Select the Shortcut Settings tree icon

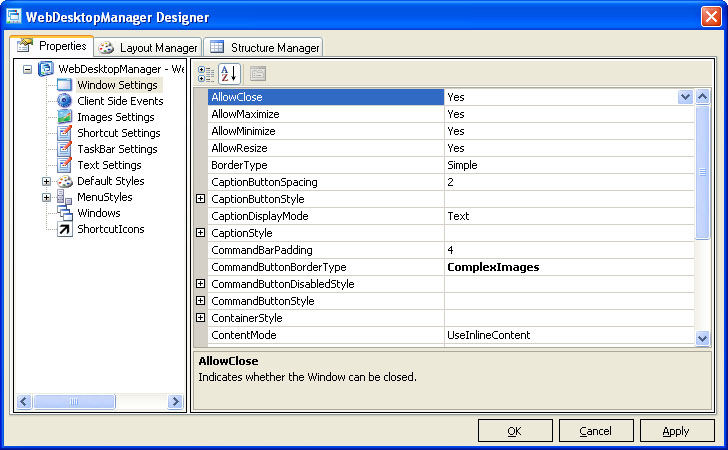65,133
